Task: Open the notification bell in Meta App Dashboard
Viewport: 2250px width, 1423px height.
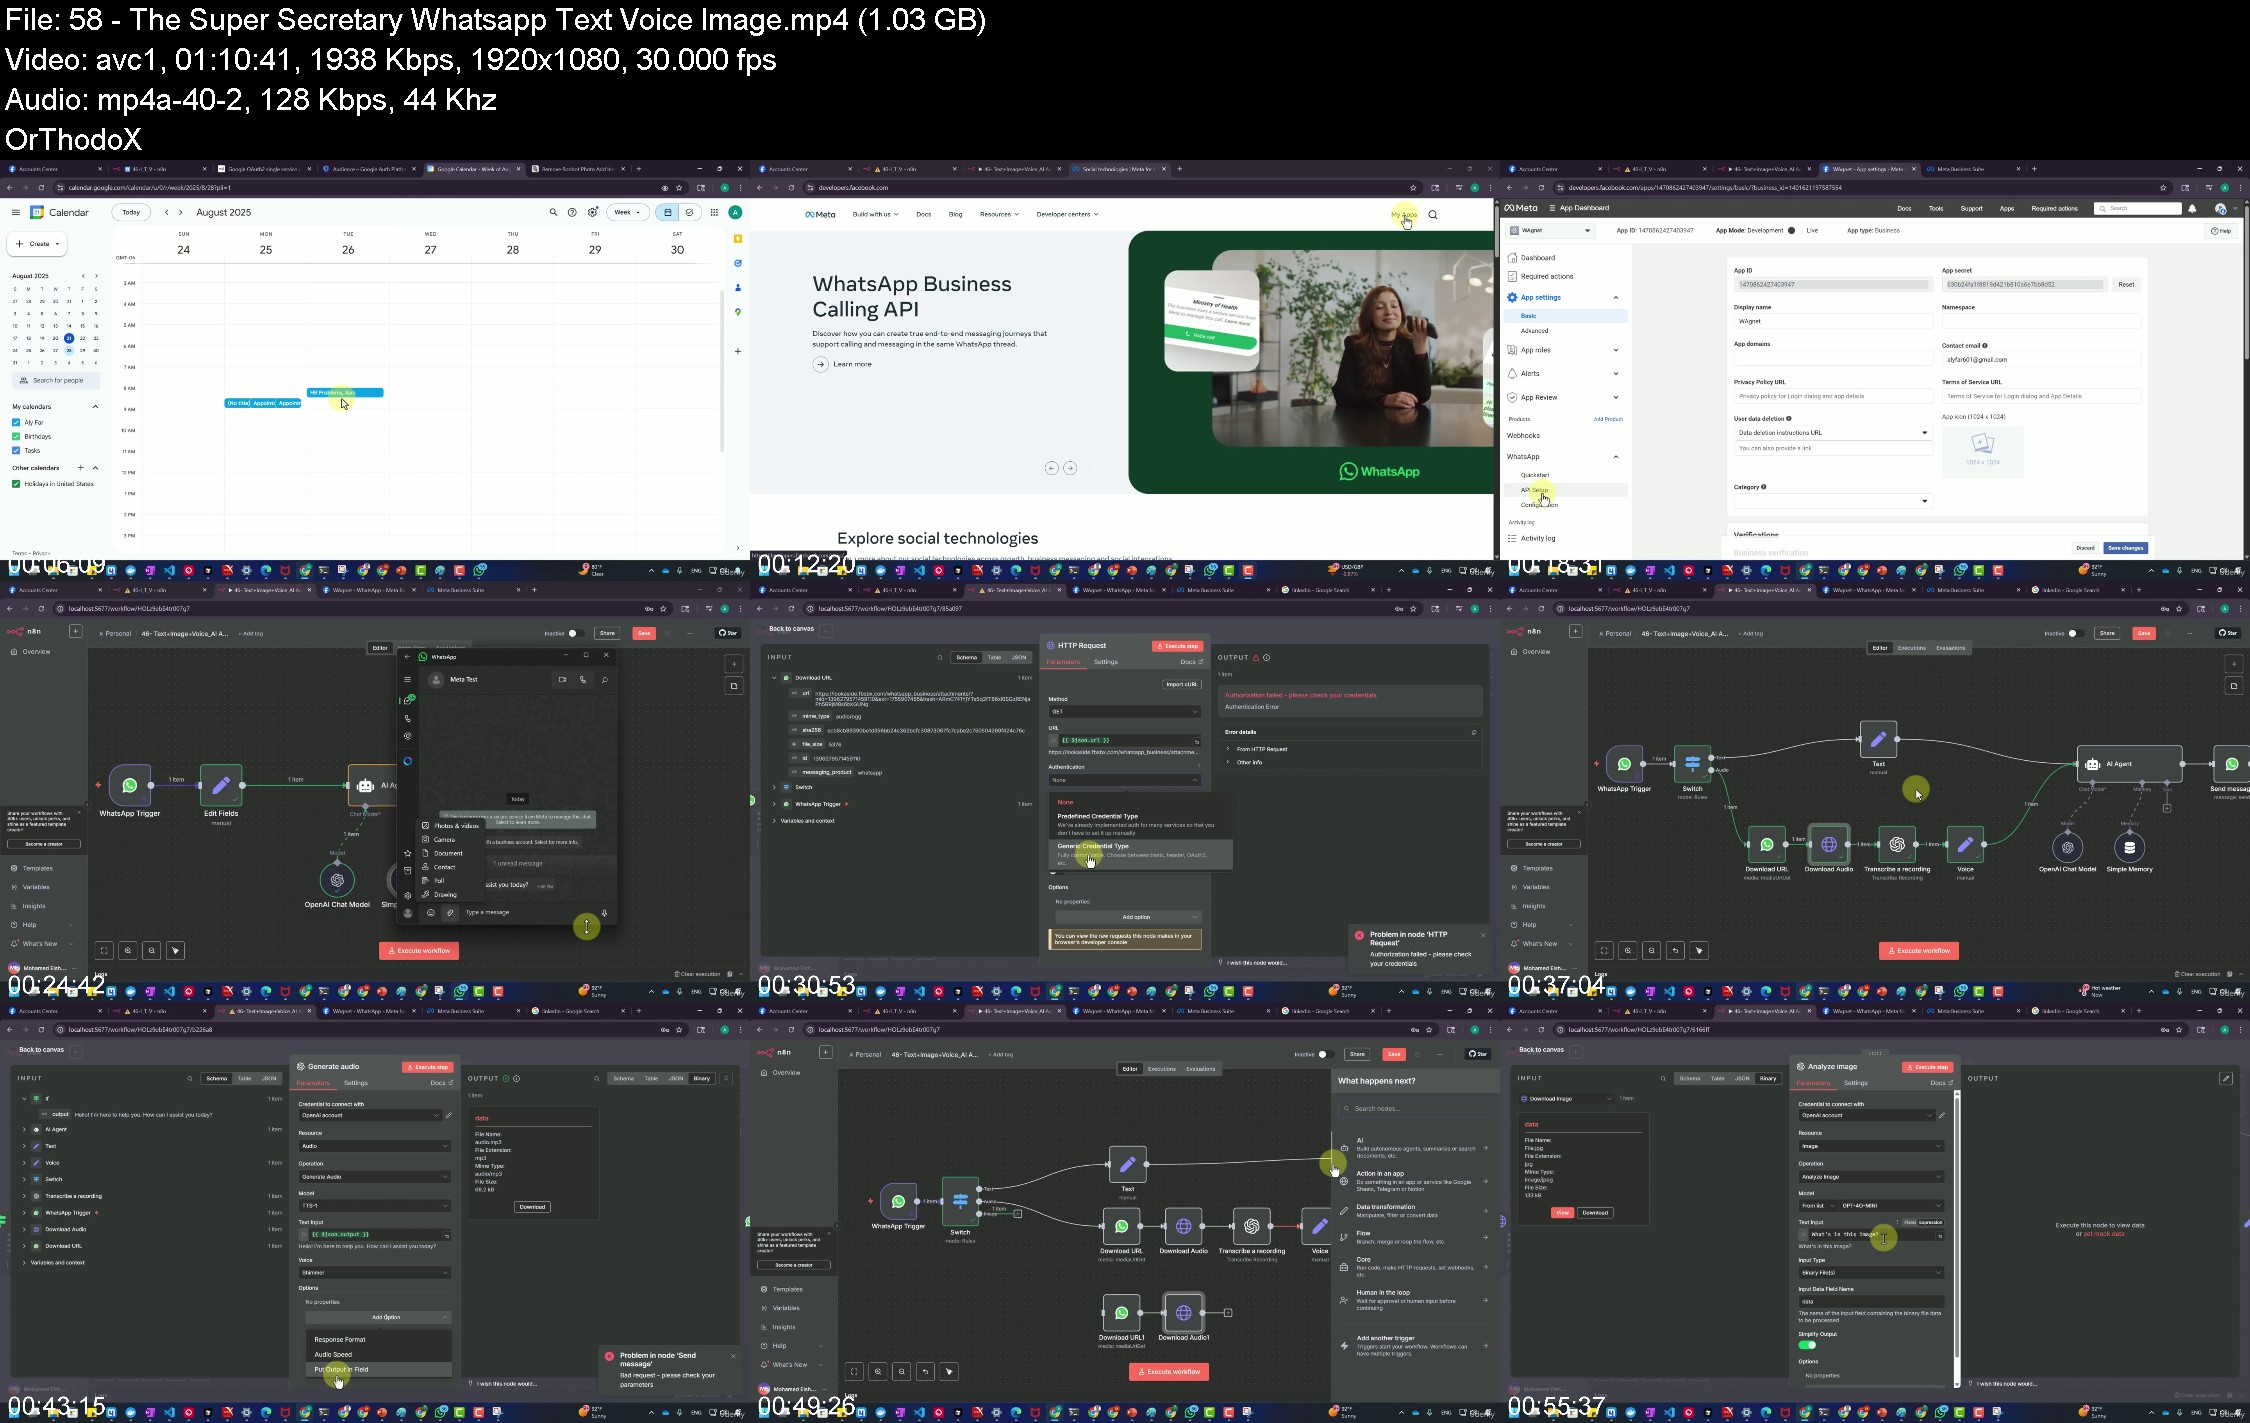Action: click(x=2192, y=208)
